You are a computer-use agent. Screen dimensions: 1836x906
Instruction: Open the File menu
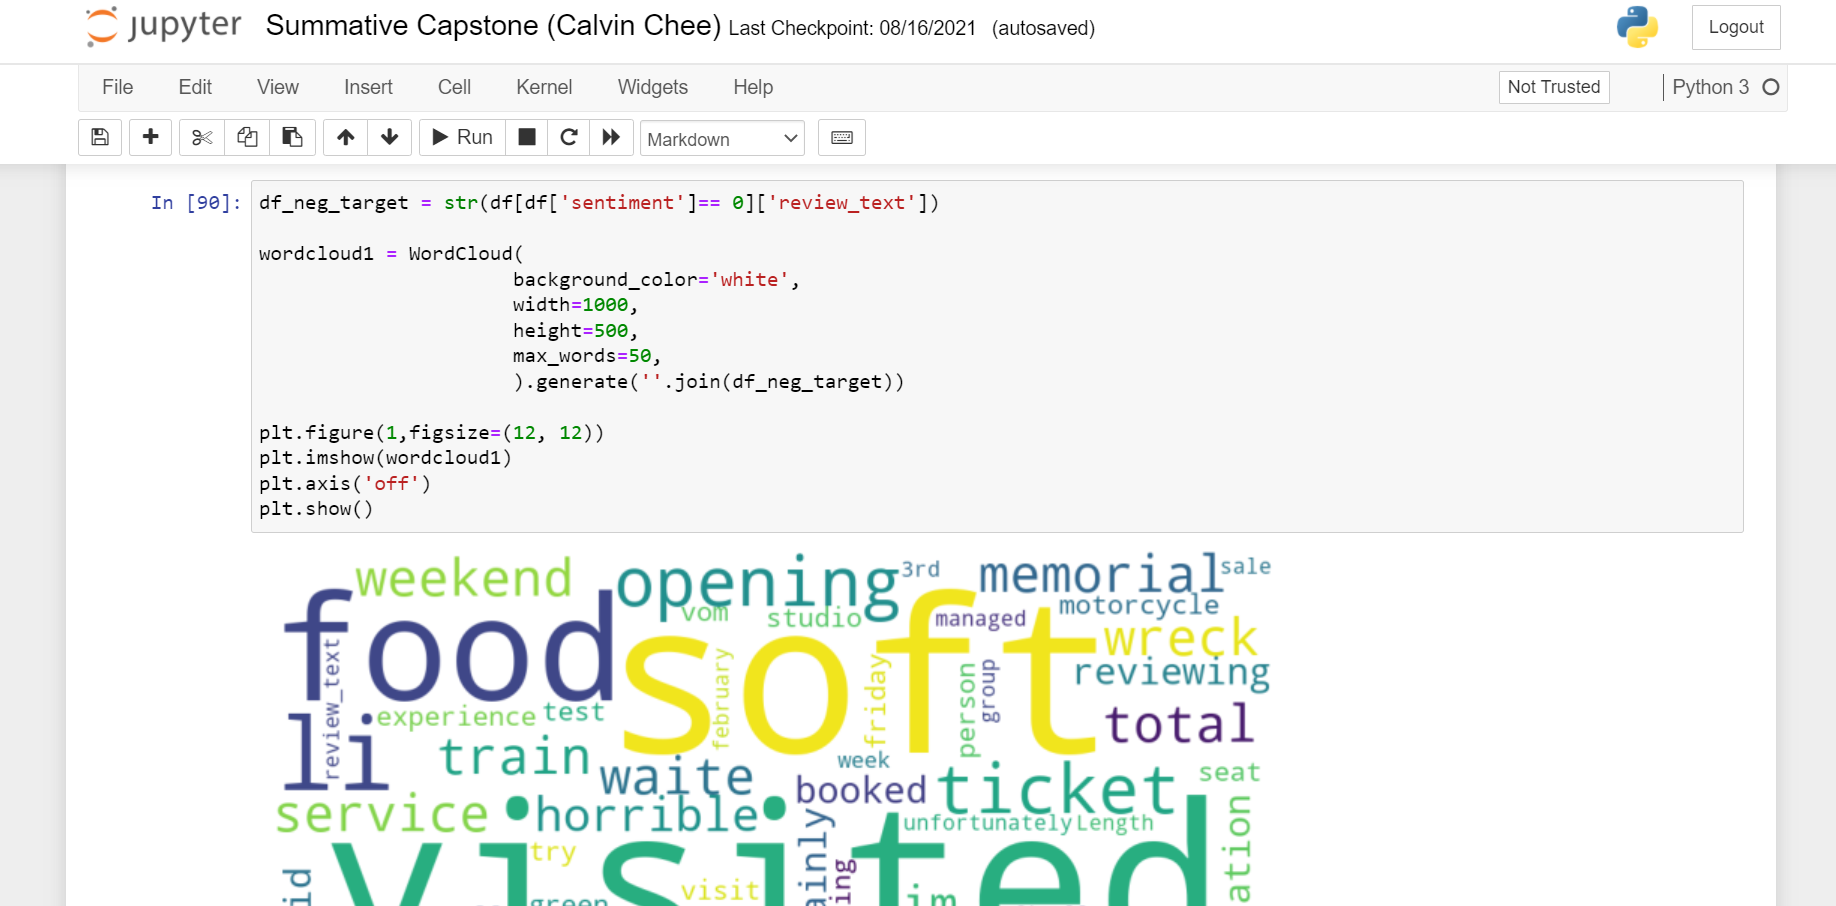pyautogui.click(x=117, y=87)
